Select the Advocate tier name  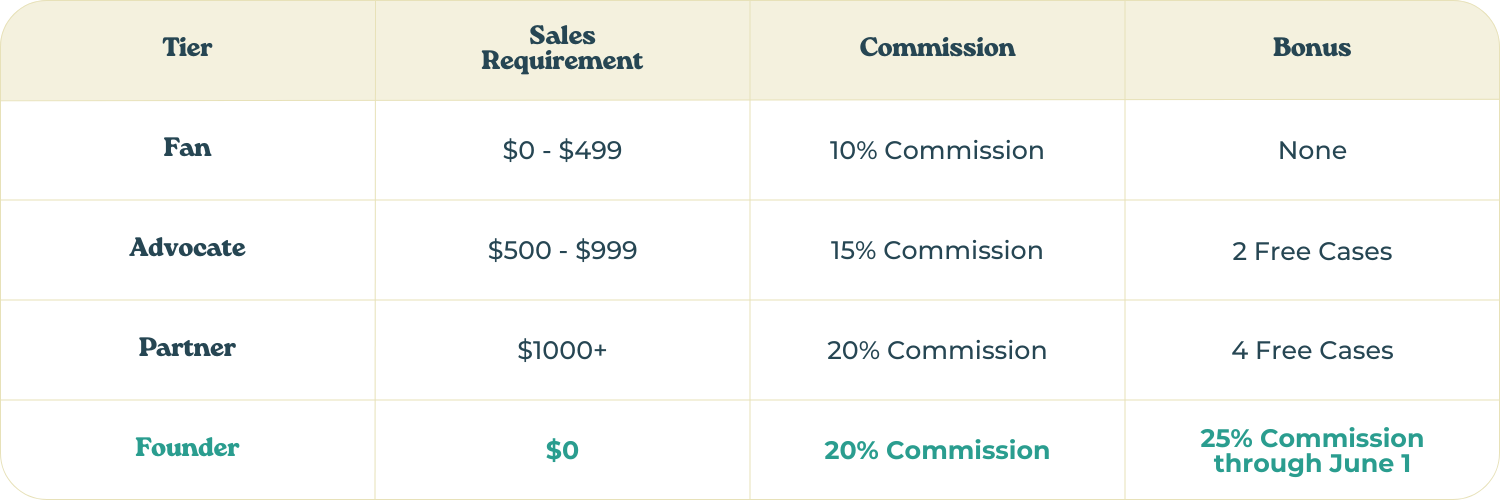tap(187, 248)
